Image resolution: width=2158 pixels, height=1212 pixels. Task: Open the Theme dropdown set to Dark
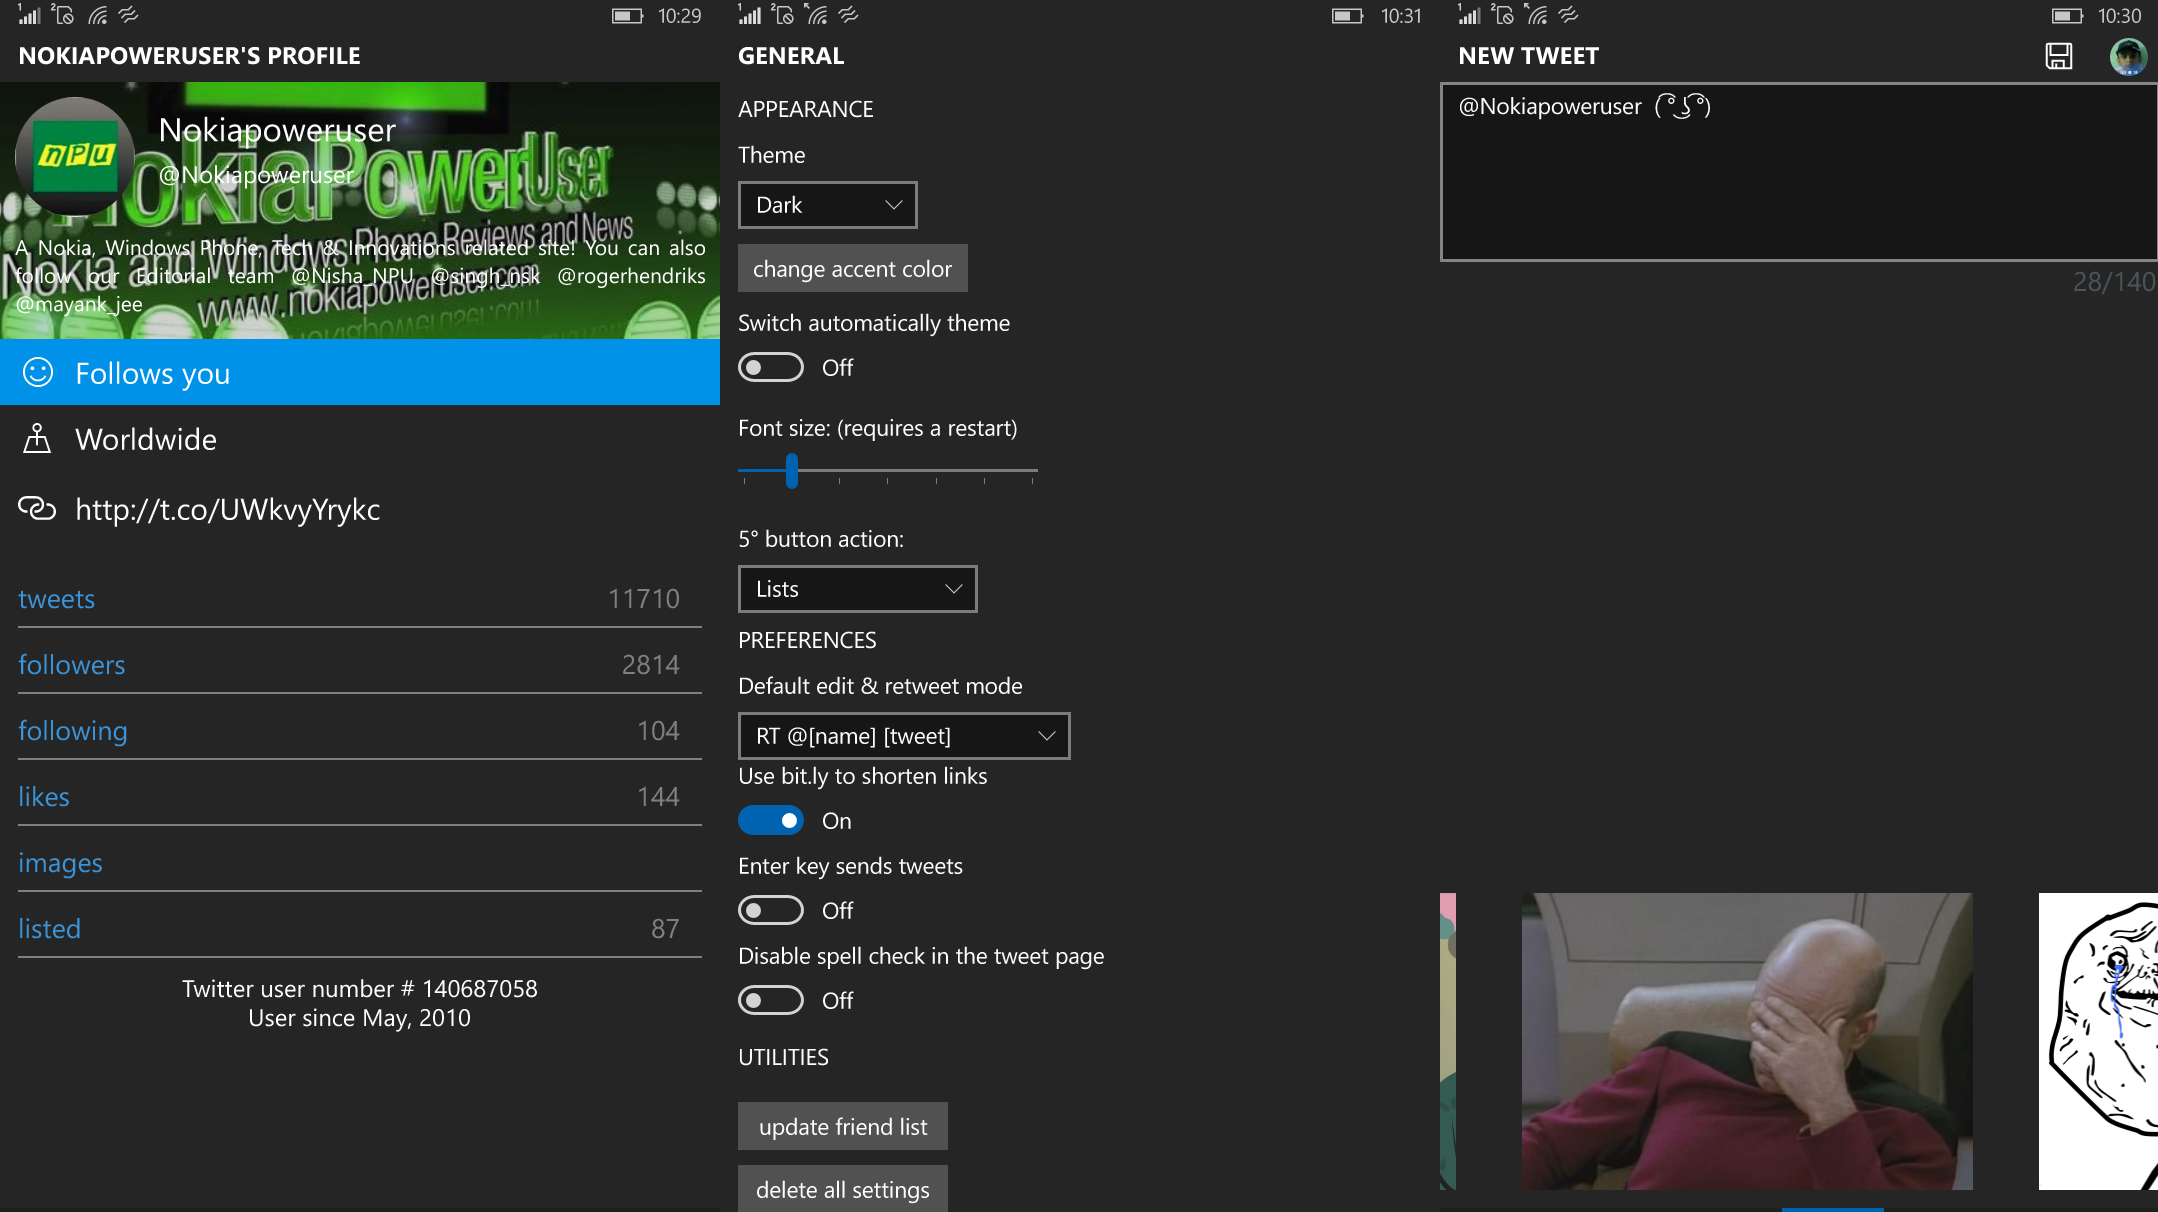coord(828,205)
